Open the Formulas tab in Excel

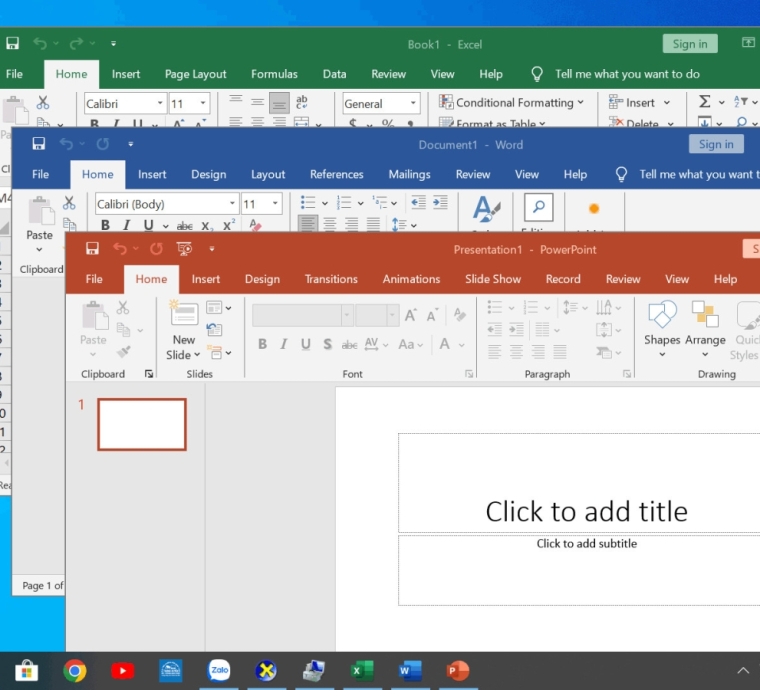(x=274, y=74)
